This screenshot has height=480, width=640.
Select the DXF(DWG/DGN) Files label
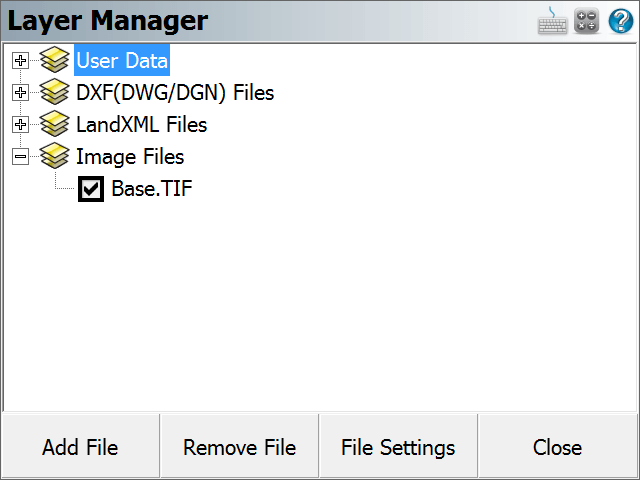175,92
